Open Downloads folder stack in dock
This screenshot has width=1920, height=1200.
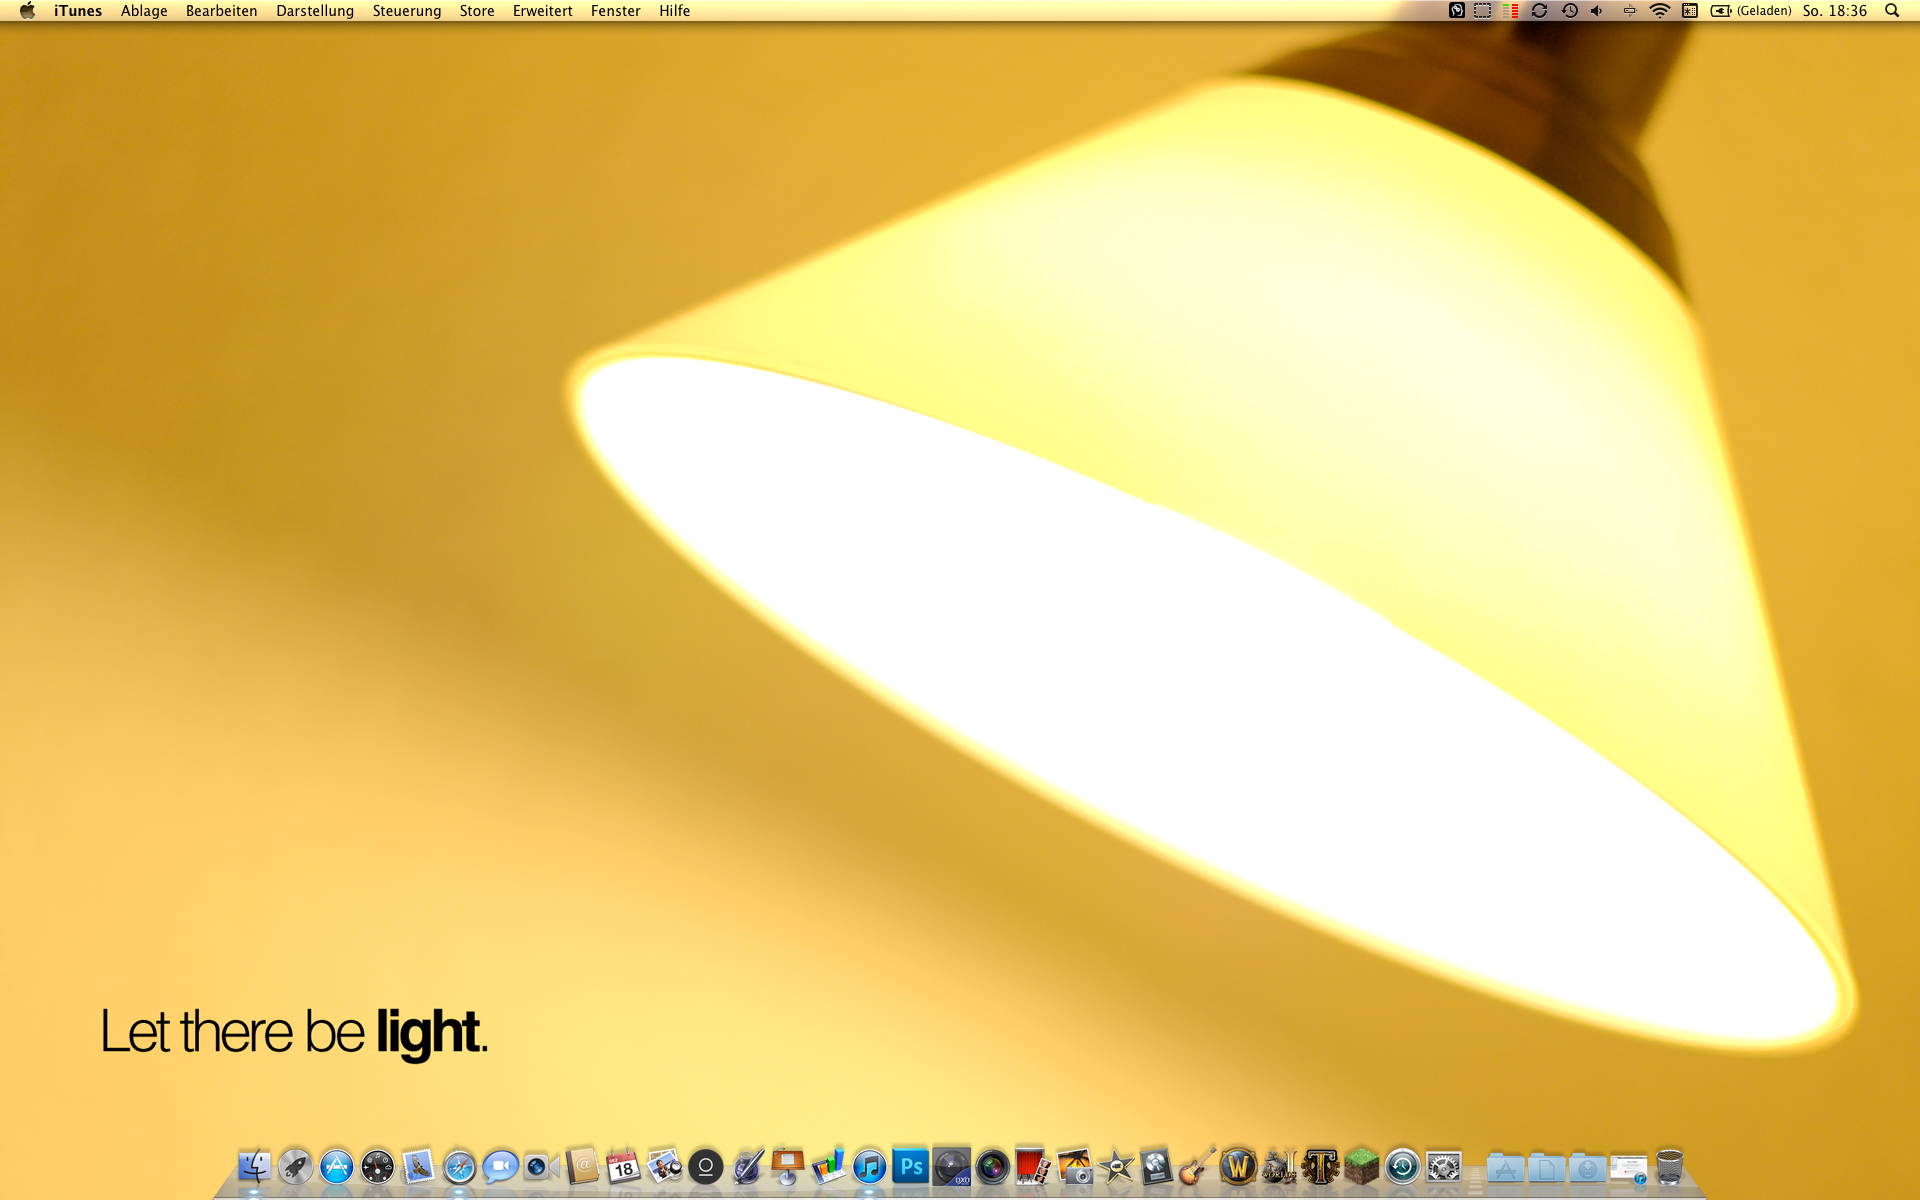[1587, 1166]
